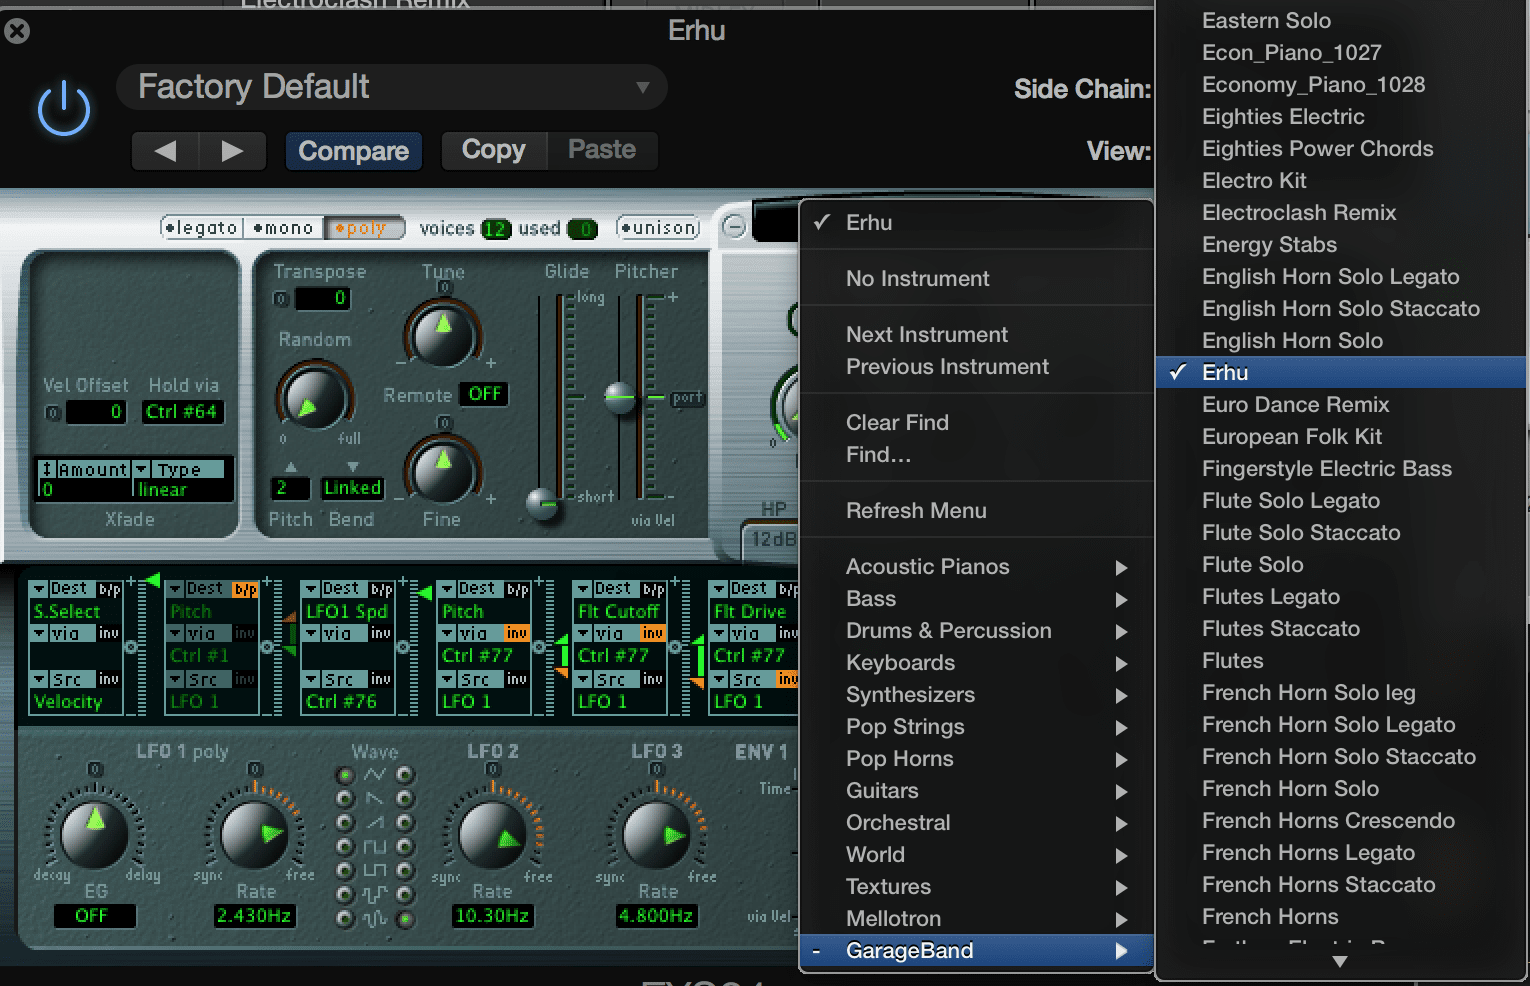Image resolution: width=1530 pixels, height=986 pixels.
Task: Click LFO 1 rate 2.430Hz value
Action: pos(255,915)
